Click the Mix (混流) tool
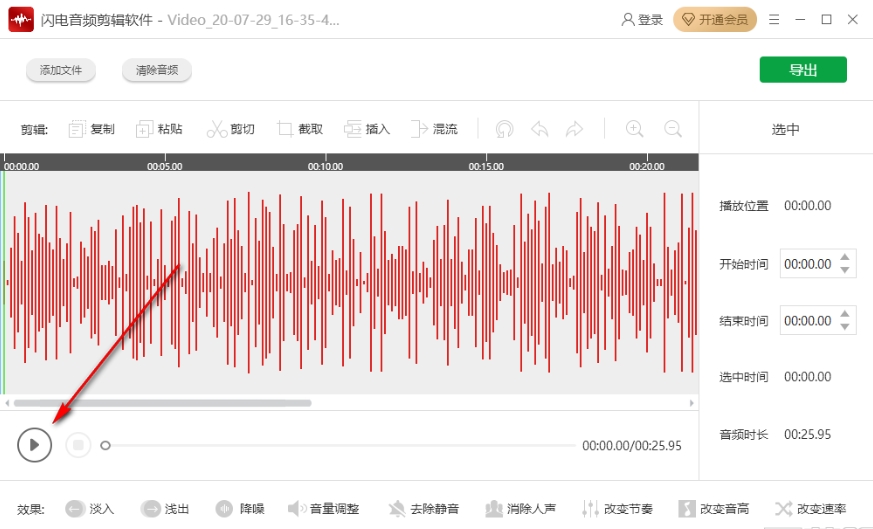Viewport: 873px width, 529px height. point(434,129)
